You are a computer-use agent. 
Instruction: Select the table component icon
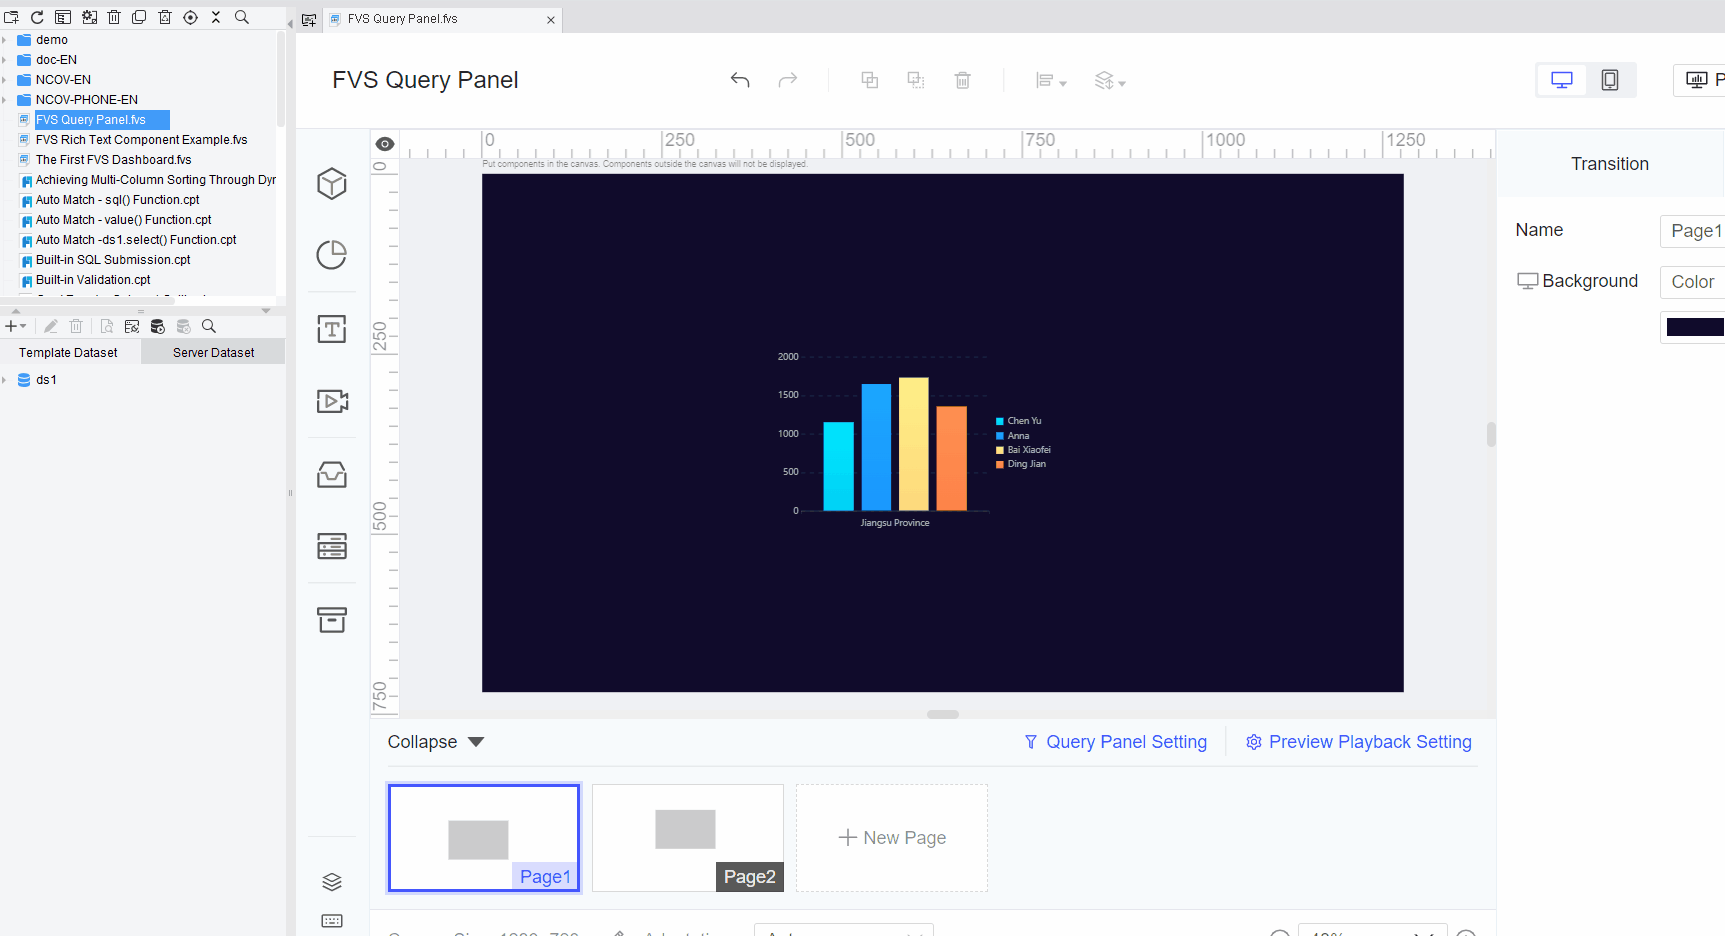pos(331,547)
